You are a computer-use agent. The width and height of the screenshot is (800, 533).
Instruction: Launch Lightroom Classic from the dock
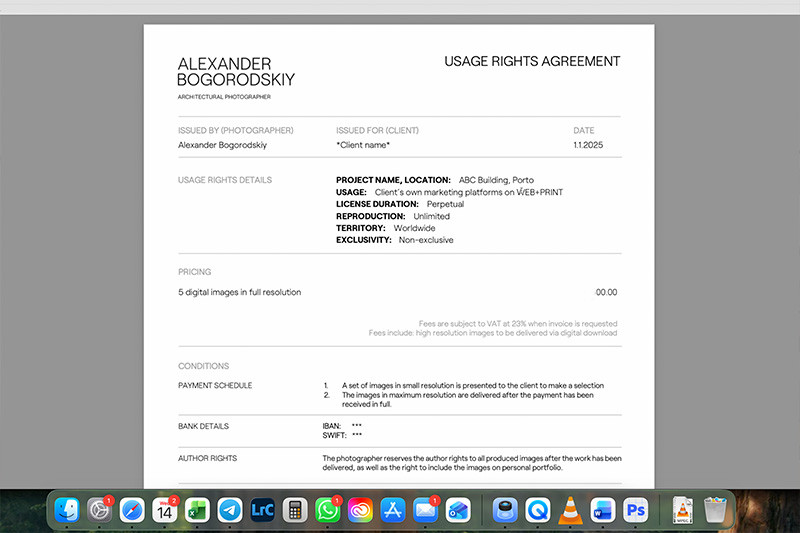(263, 511)
